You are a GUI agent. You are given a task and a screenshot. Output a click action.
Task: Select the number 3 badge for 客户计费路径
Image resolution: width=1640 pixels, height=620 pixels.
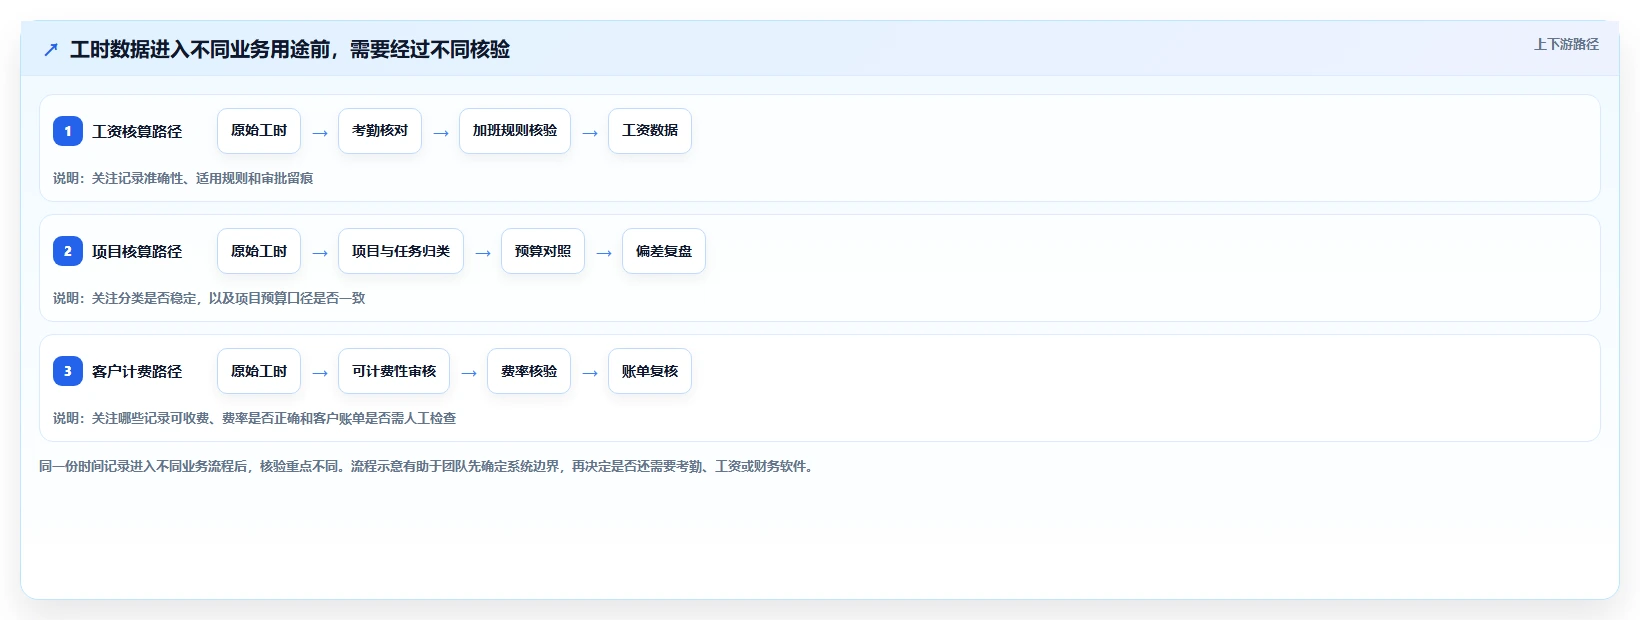point(68,371)
